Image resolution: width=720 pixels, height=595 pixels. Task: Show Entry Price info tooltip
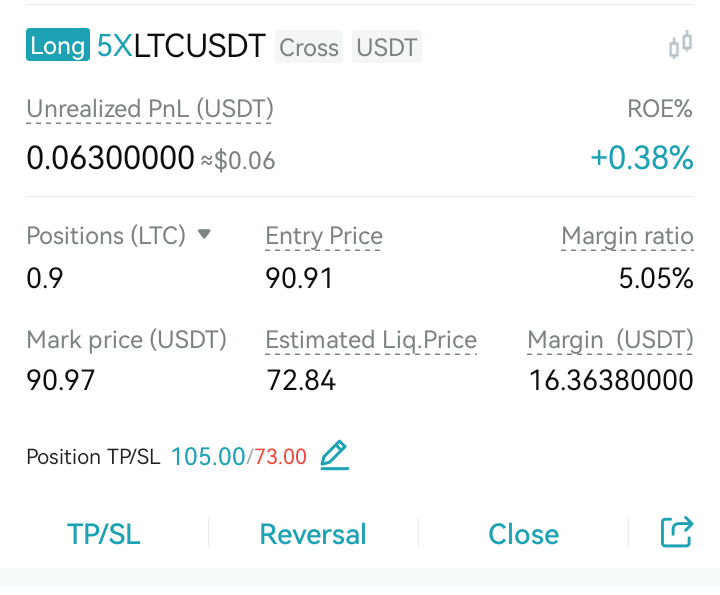point(324,236)
